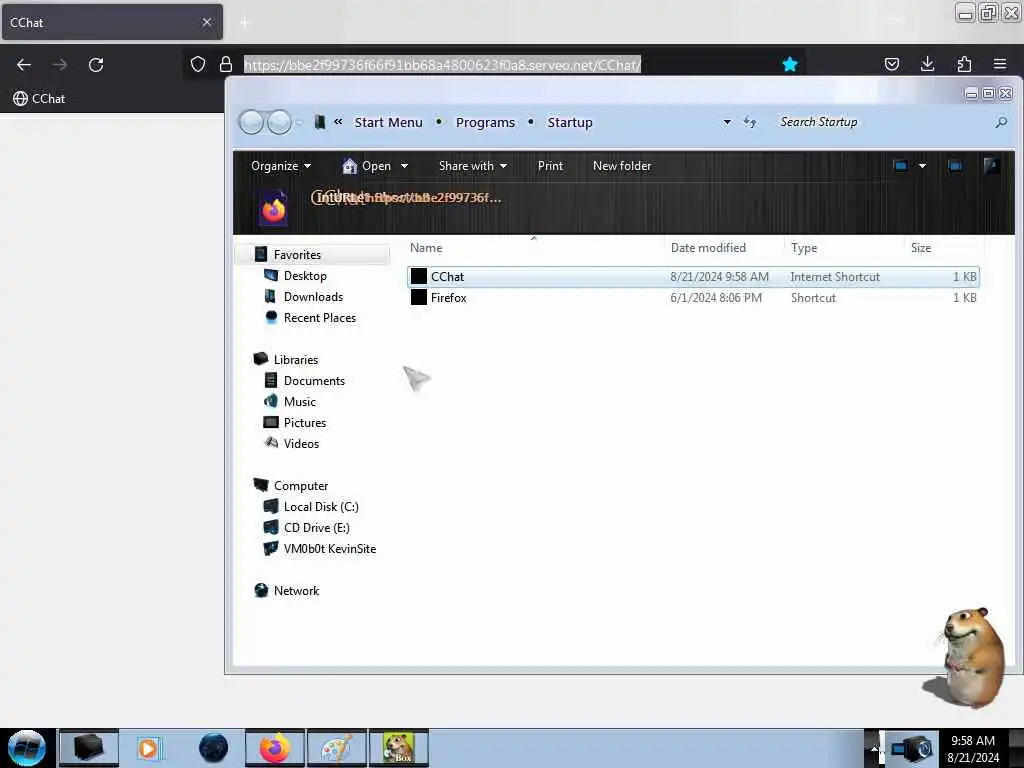
Task: Open Paint from the taskbar
Action: click(x=337, y=748)
